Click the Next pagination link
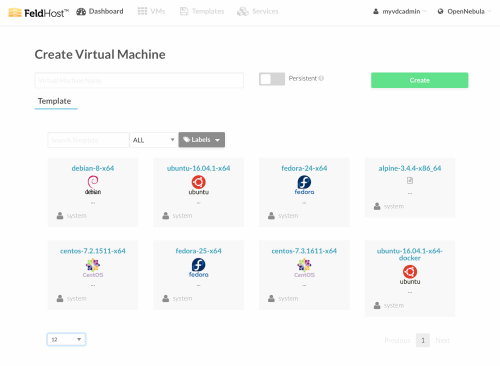500x366 pixels. pos(442,340)
